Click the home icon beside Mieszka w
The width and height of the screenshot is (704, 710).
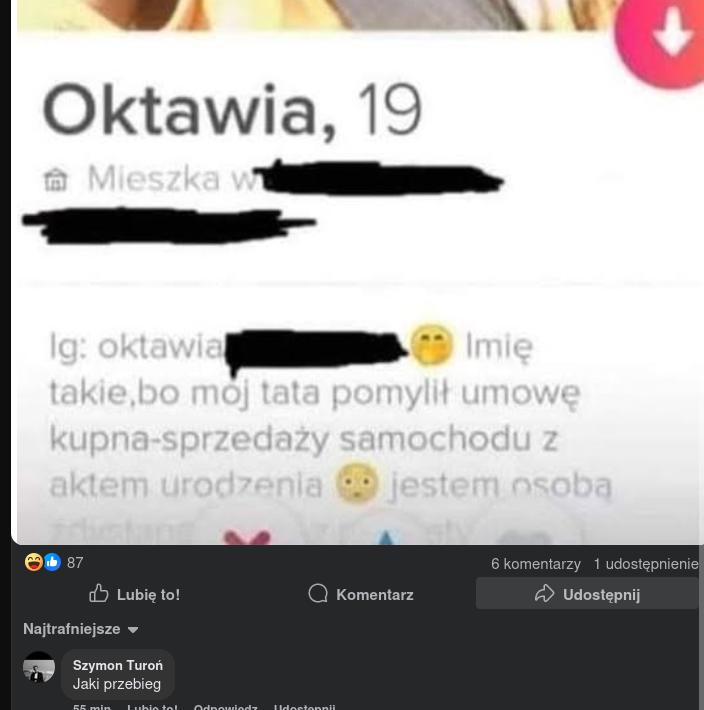56,180
